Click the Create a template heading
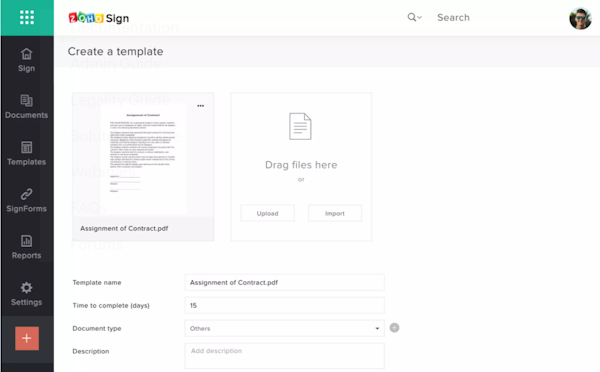Screen dimensions: 600x372 coord(116,52)
